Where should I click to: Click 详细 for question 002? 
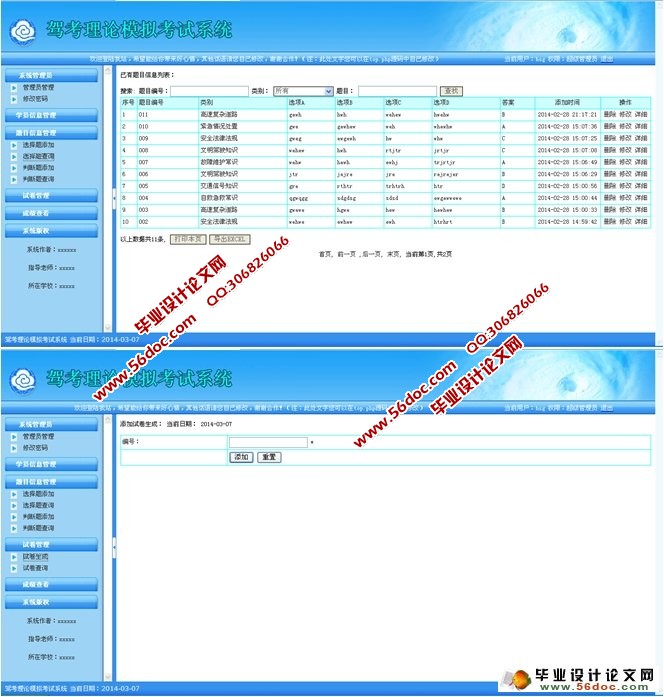(641, 221)
